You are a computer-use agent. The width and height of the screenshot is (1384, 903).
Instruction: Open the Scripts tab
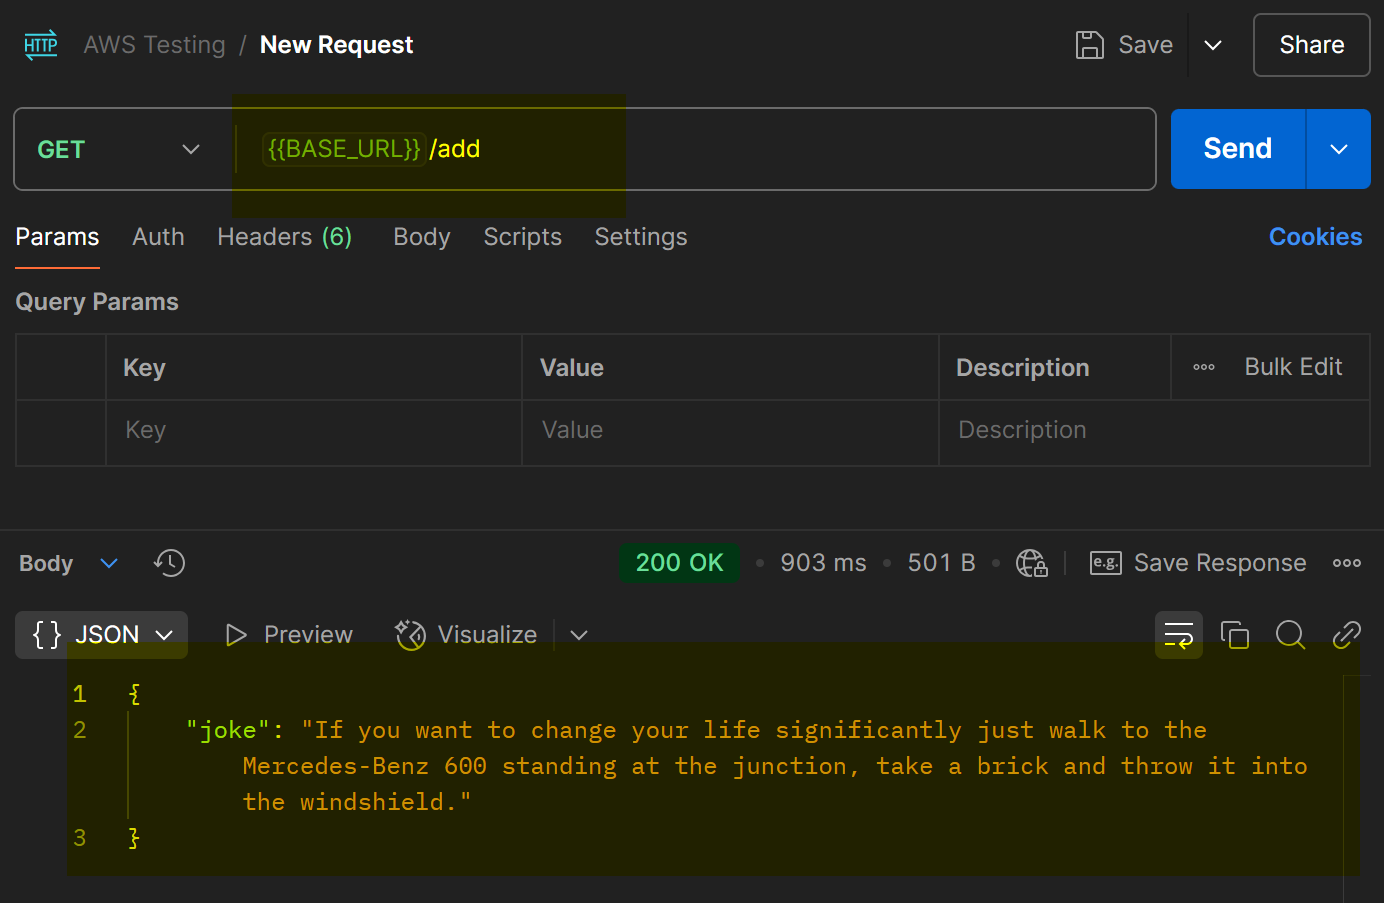pos(522,237)
